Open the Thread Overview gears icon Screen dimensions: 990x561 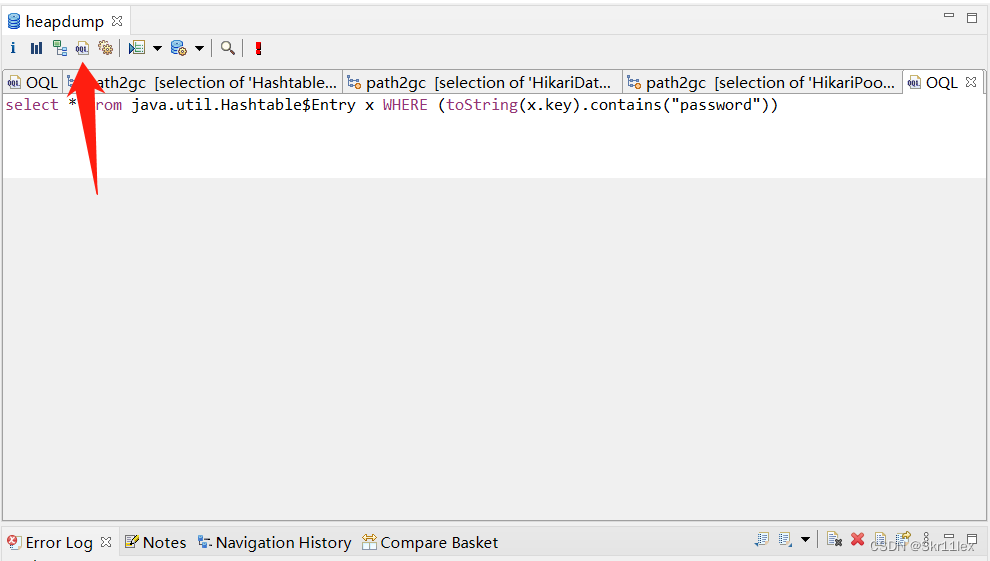point(105,48)
